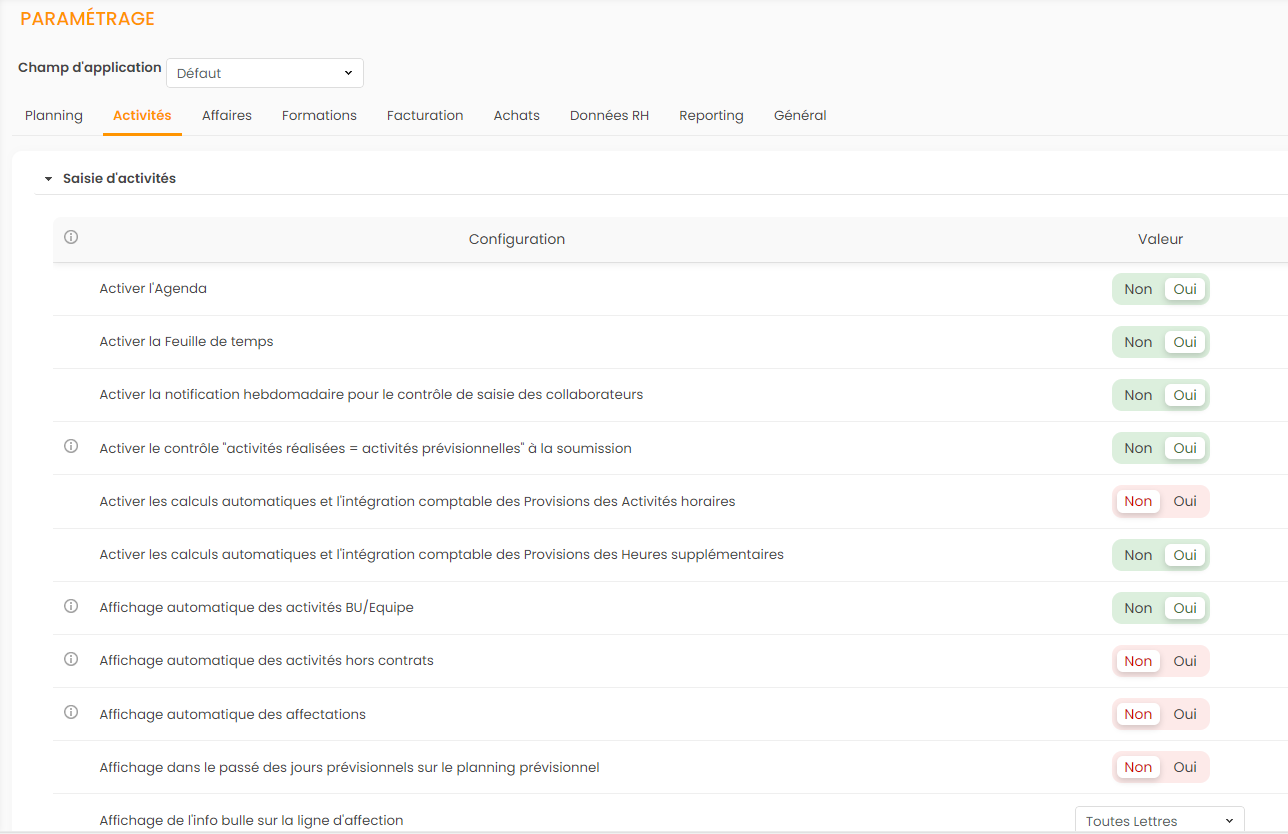The image size is (1288, 834).
Task: Enable Affichage automatique des affectations with Oui
Action: coord(1185,714)
